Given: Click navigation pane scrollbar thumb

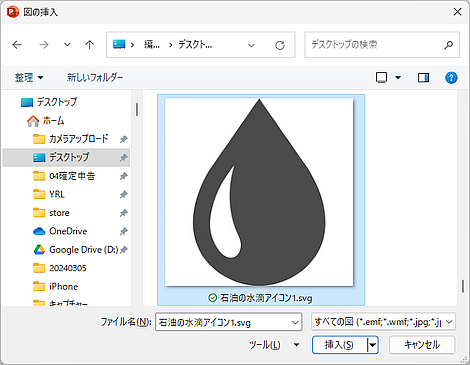Looking at the screenshot, I should click(137, 109).
